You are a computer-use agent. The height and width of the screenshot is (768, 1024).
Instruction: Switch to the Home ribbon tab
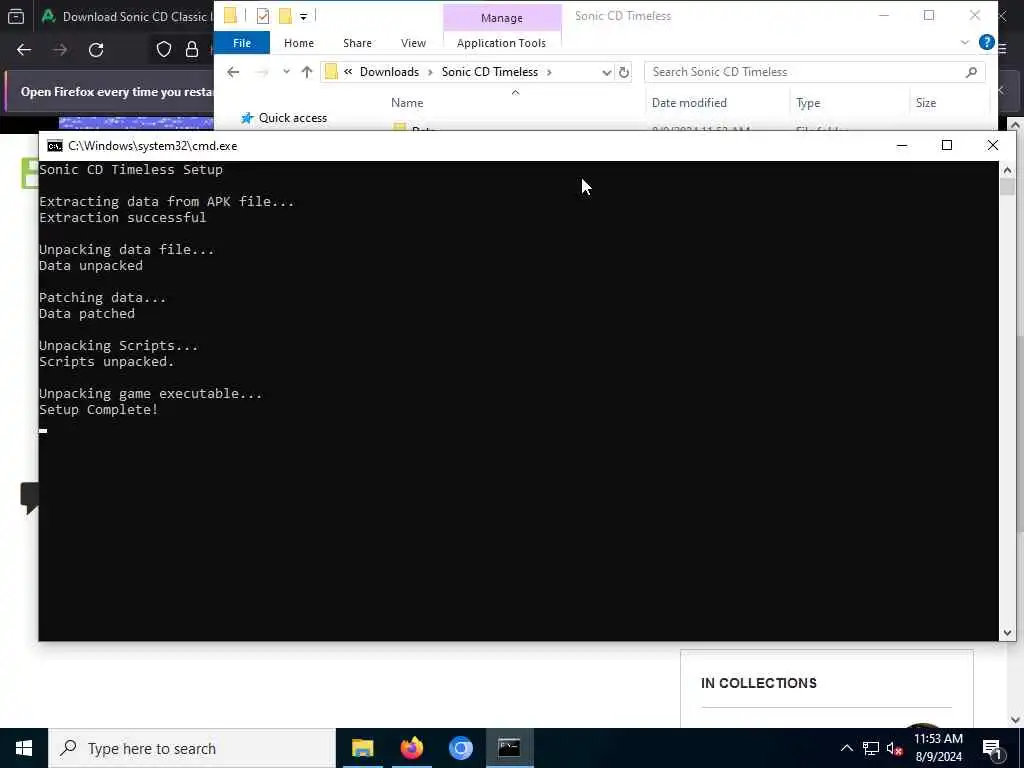tap(299, 43)
